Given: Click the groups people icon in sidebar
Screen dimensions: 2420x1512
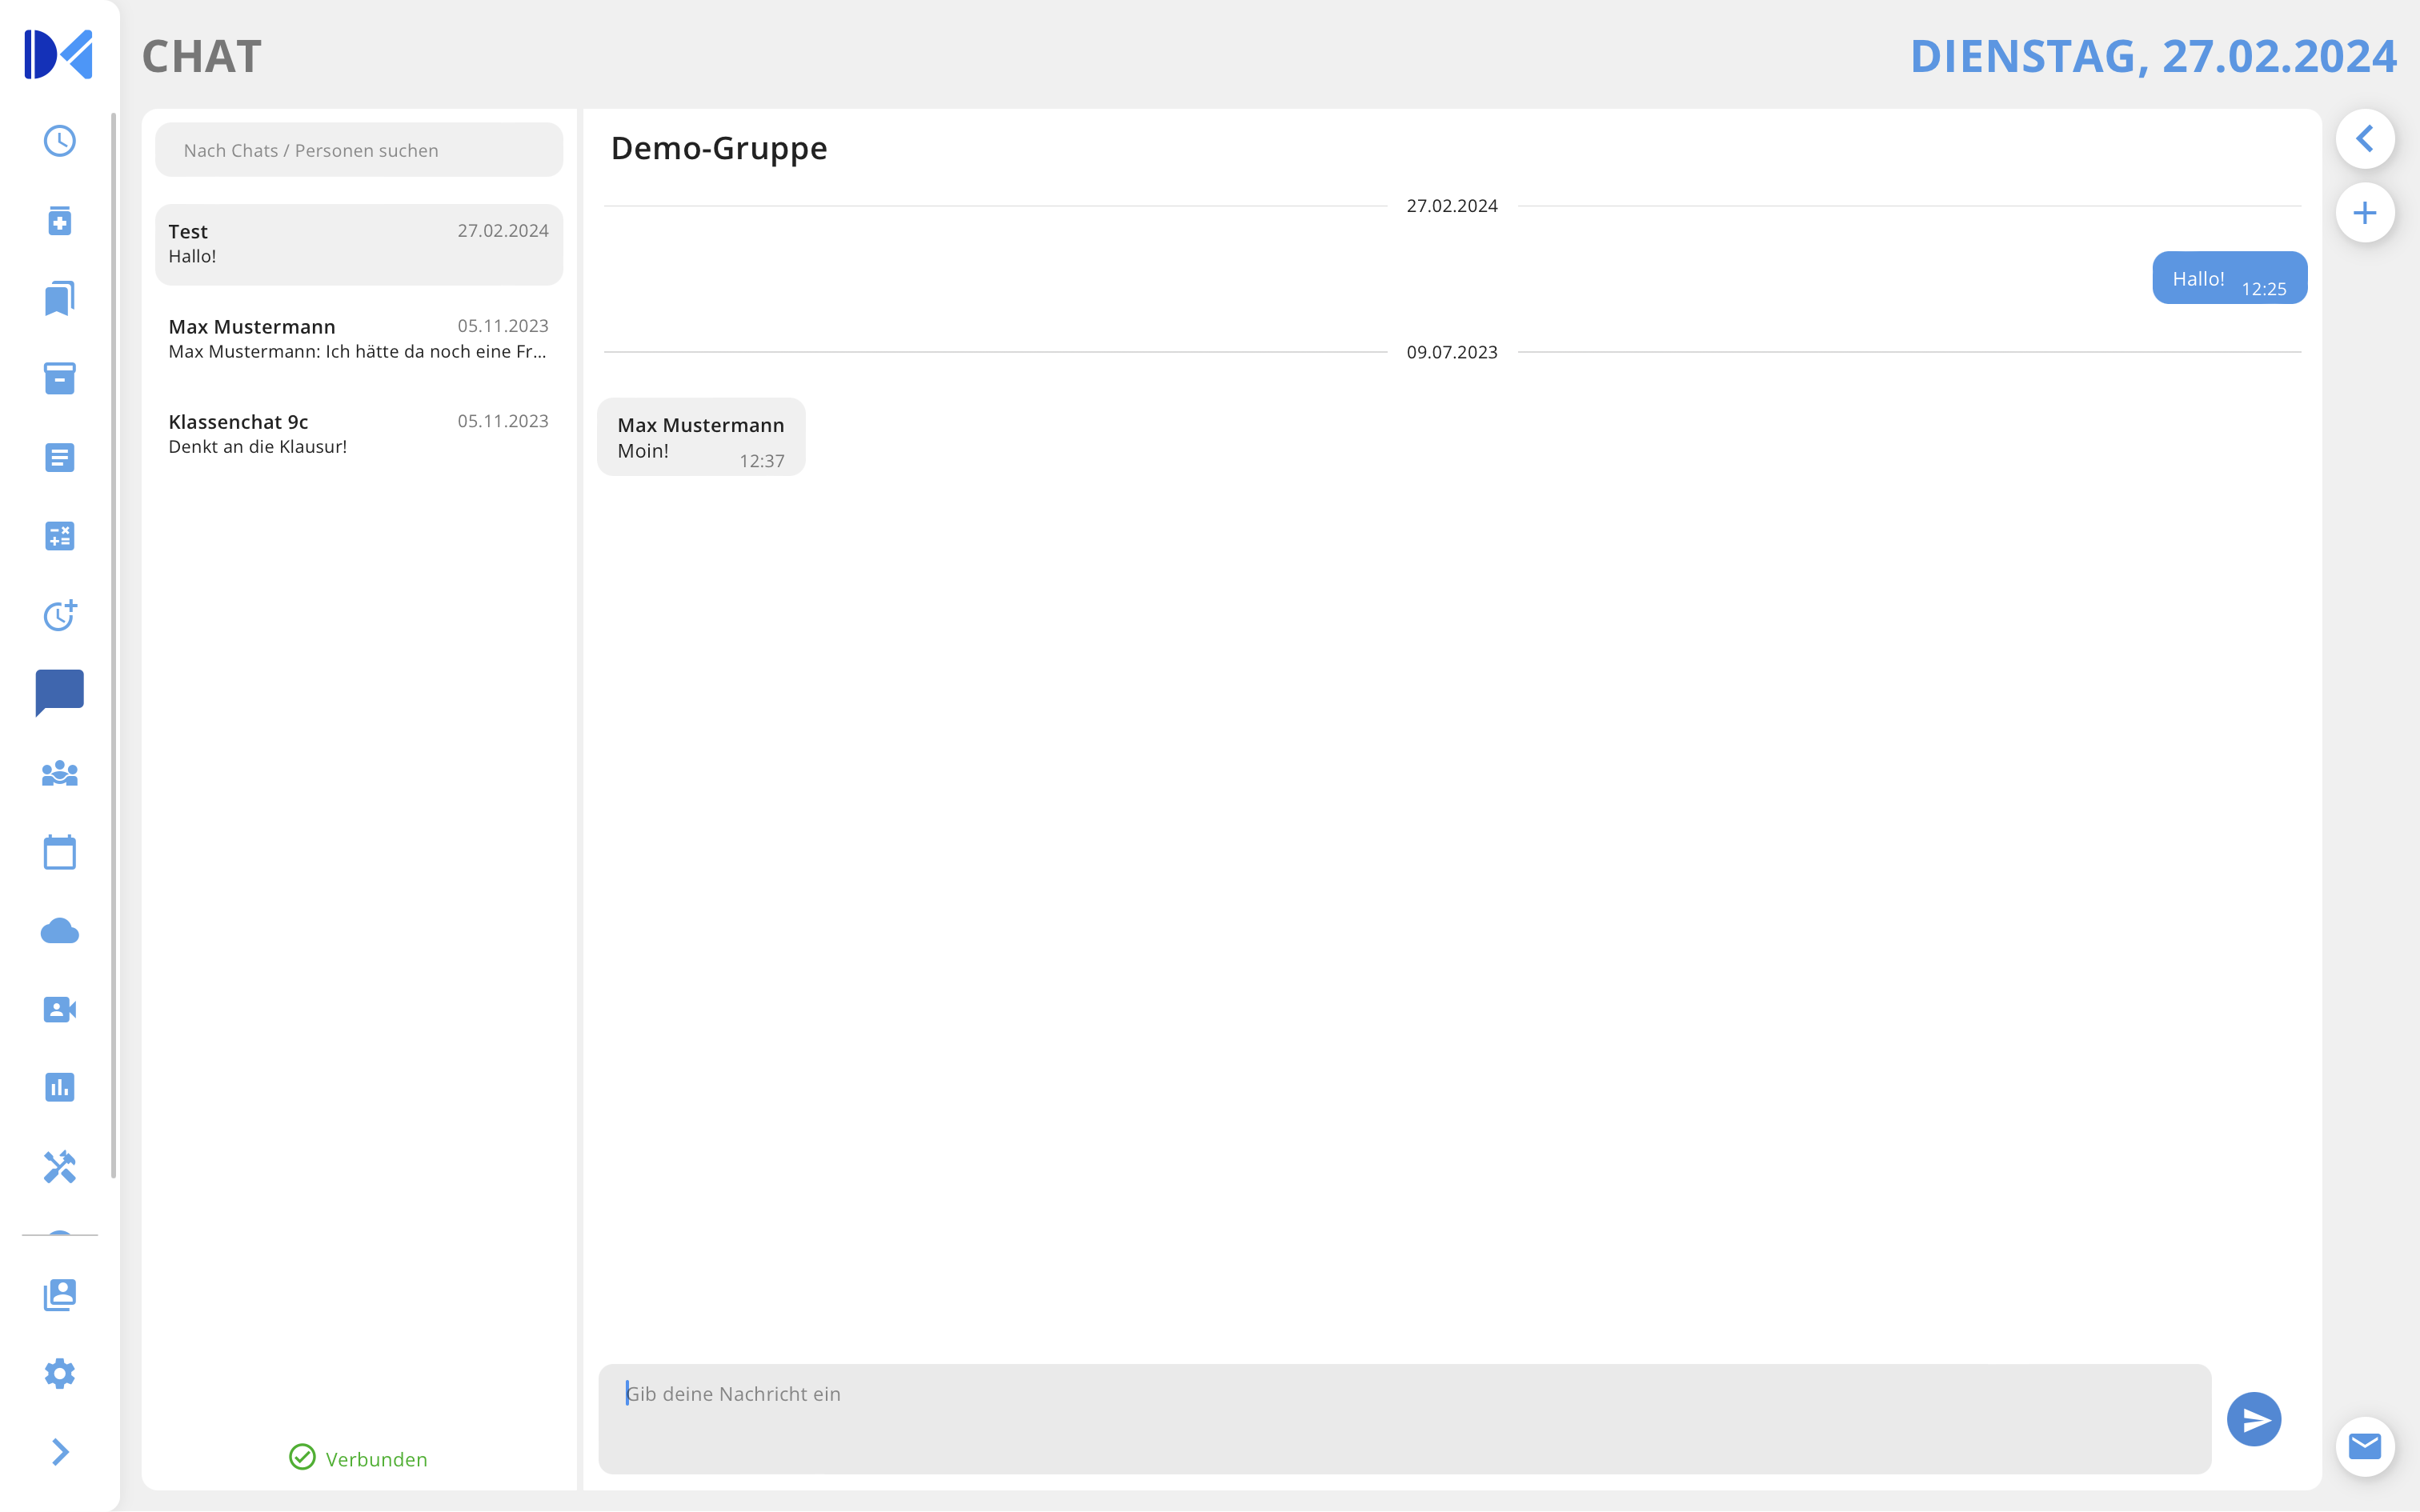Looking at the screenshot, I should 60,773.
